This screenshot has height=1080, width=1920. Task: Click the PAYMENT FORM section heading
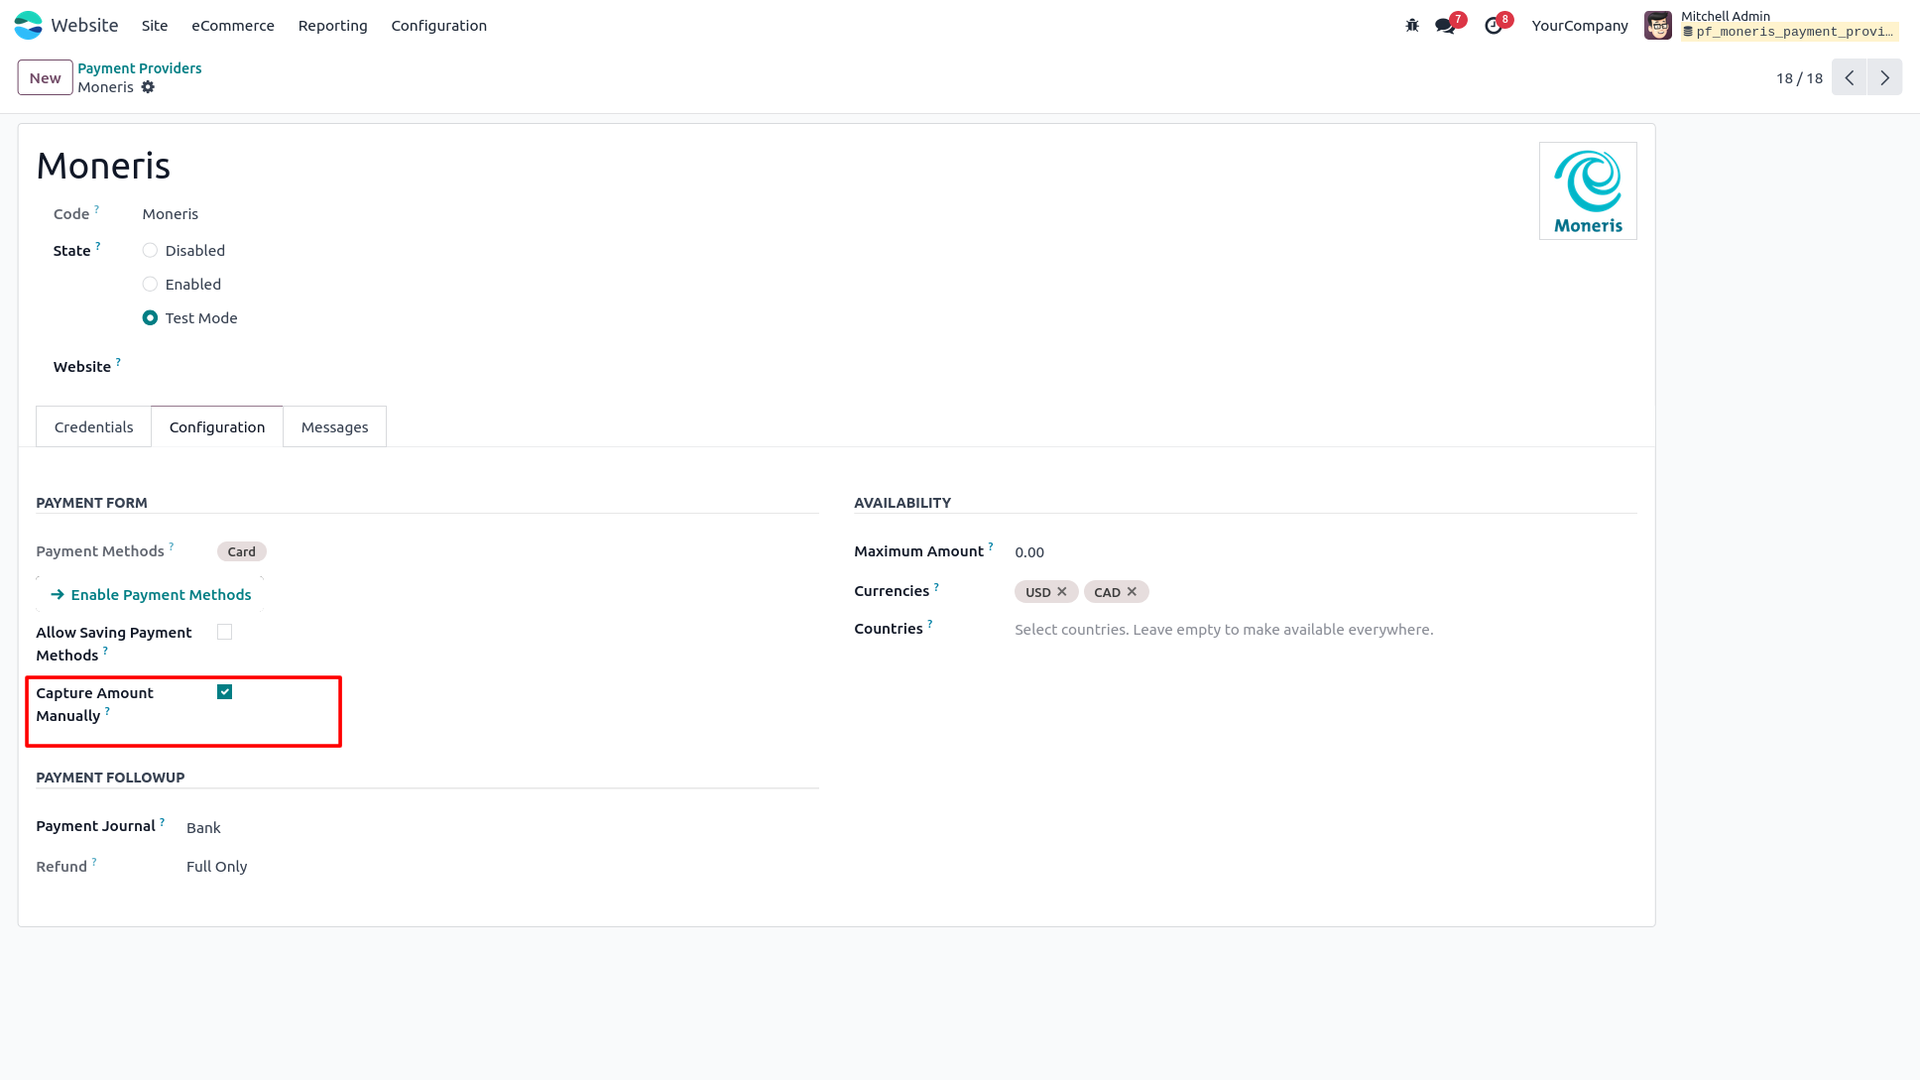(92, 503)
